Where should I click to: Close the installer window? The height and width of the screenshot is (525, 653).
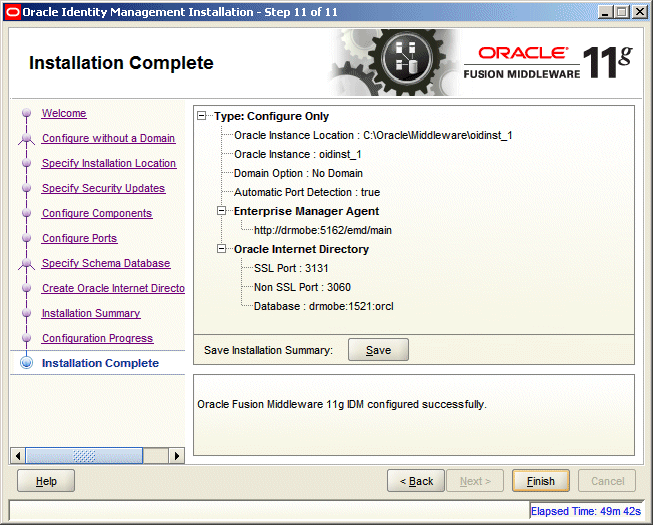(639, 12)
